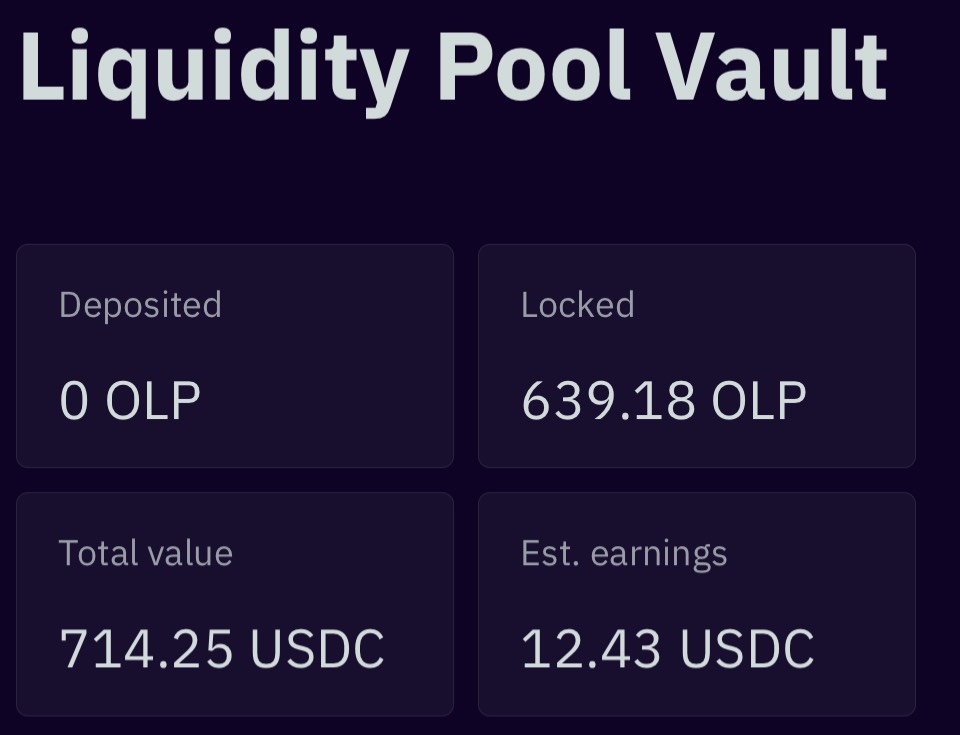Click the word "Pool" in the heading
The image size is (960, 735).
click(x=533, y=66)
